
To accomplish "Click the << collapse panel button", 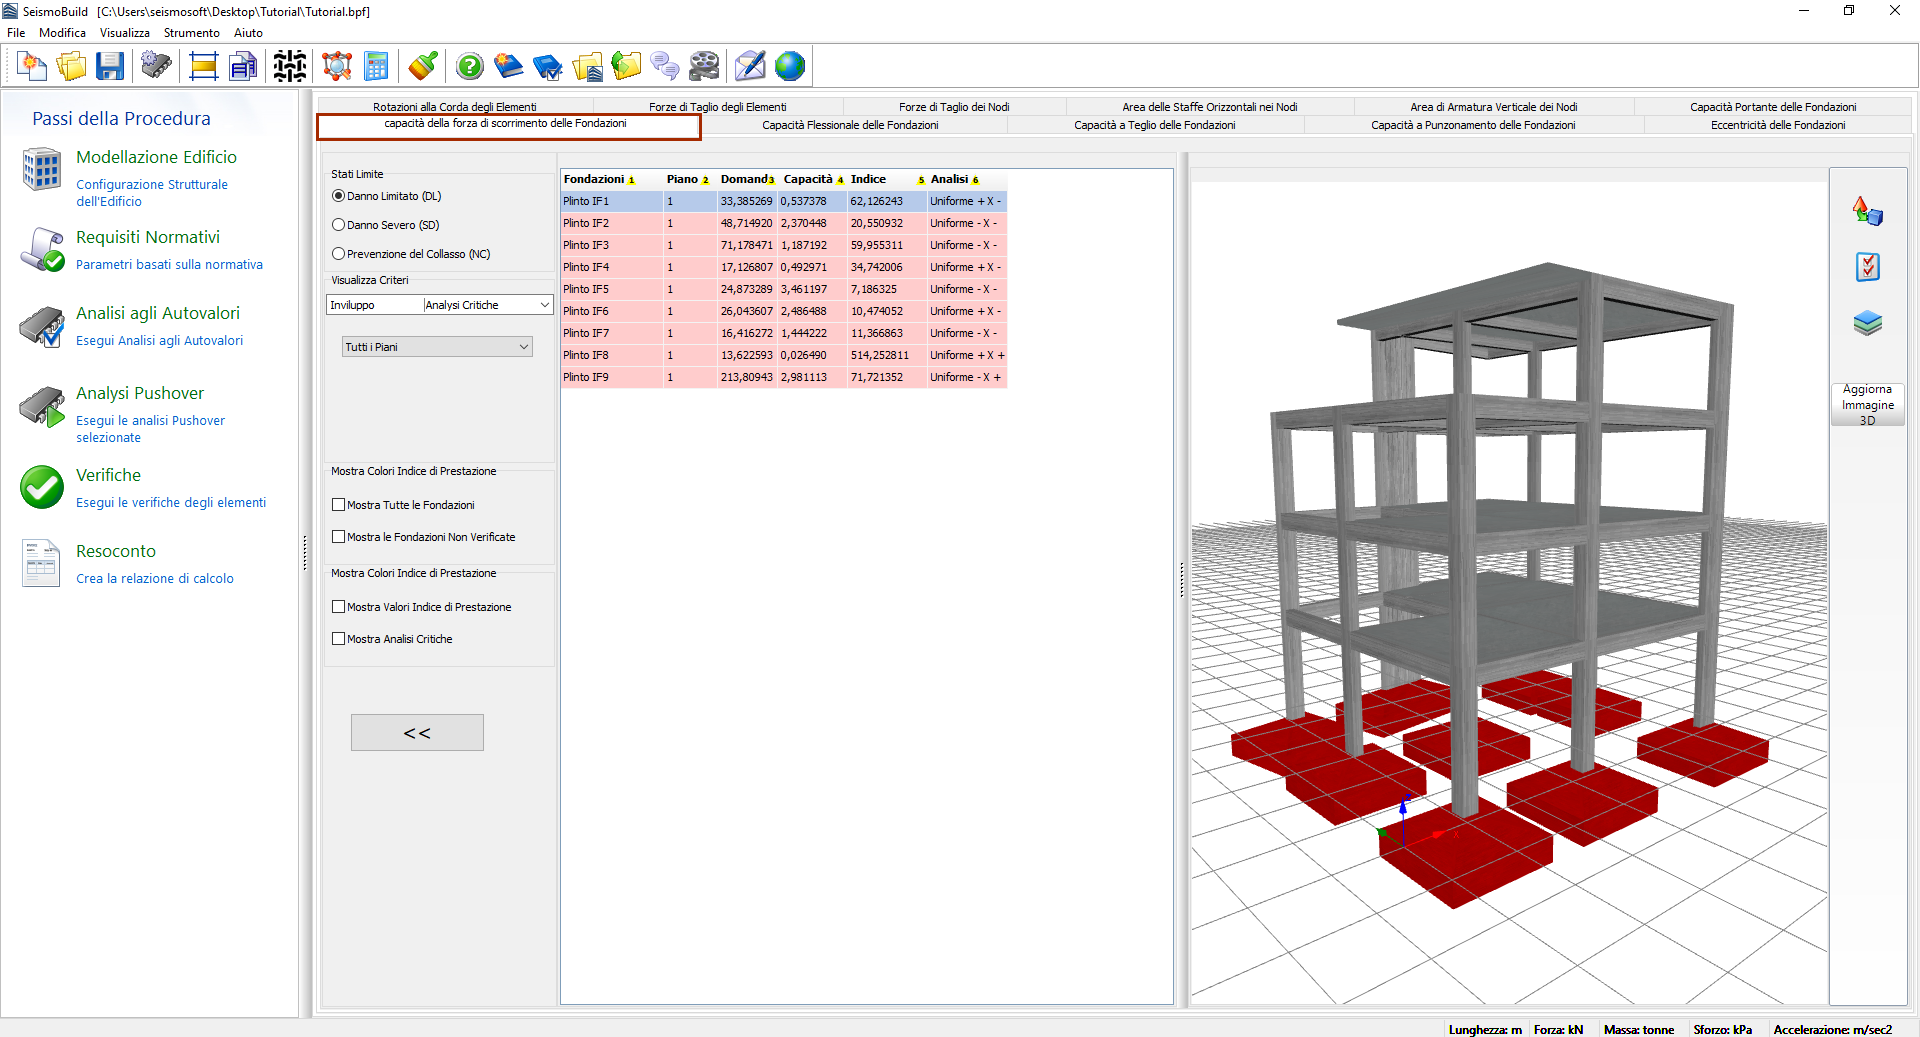I will tap(417, 733).
